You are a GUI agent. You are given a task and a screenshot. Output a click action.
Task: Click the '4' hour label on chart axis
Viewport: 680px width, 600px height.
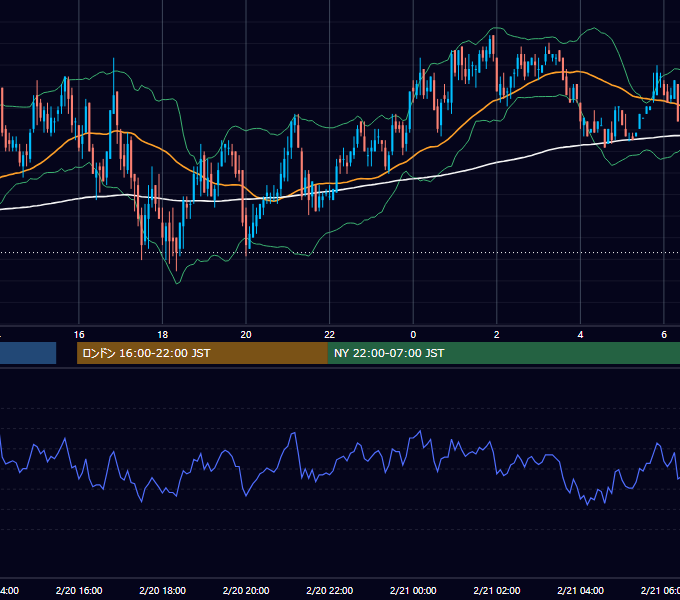point(580,335)
